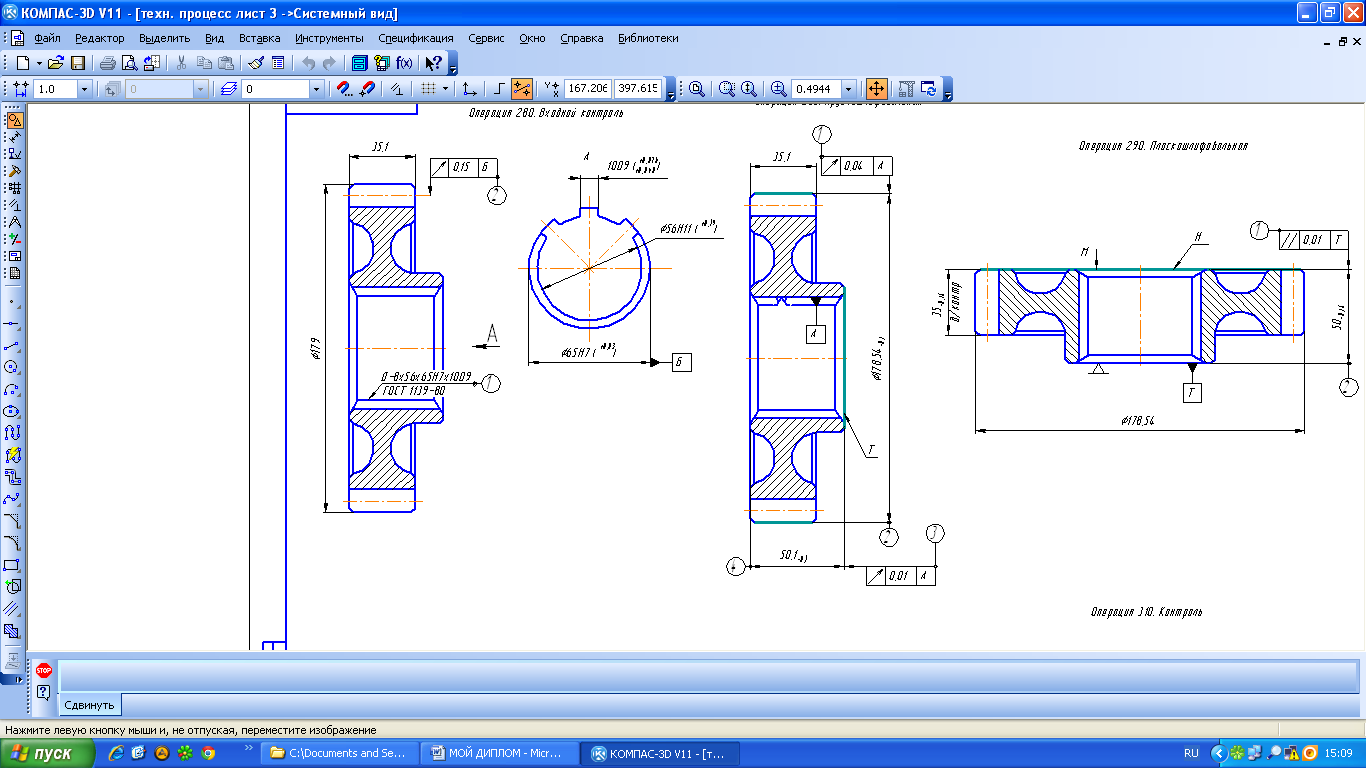Open the Вставка menu
Viewport: 1366px width, 768px height.
pyautogui.click(x=260, y=38)
